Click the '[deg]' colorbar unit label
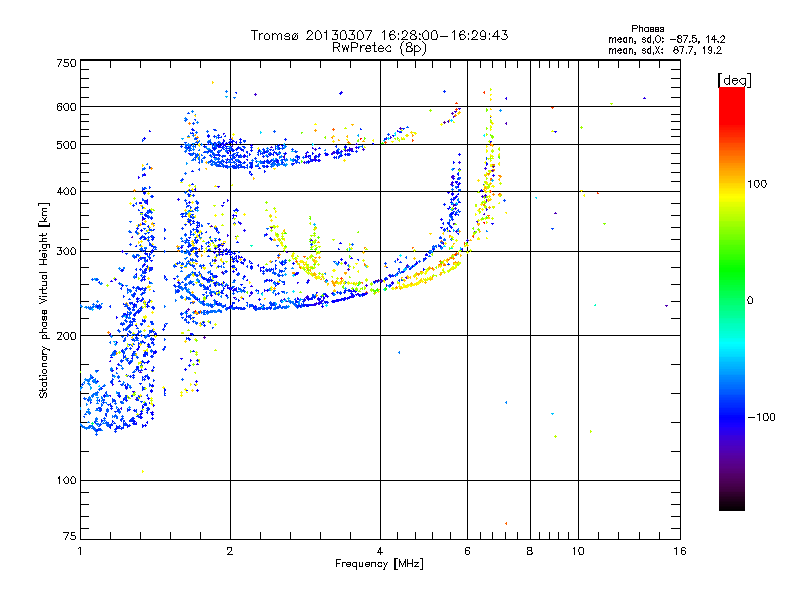This screenshot has width=800, height=600. tap(734, 80)
